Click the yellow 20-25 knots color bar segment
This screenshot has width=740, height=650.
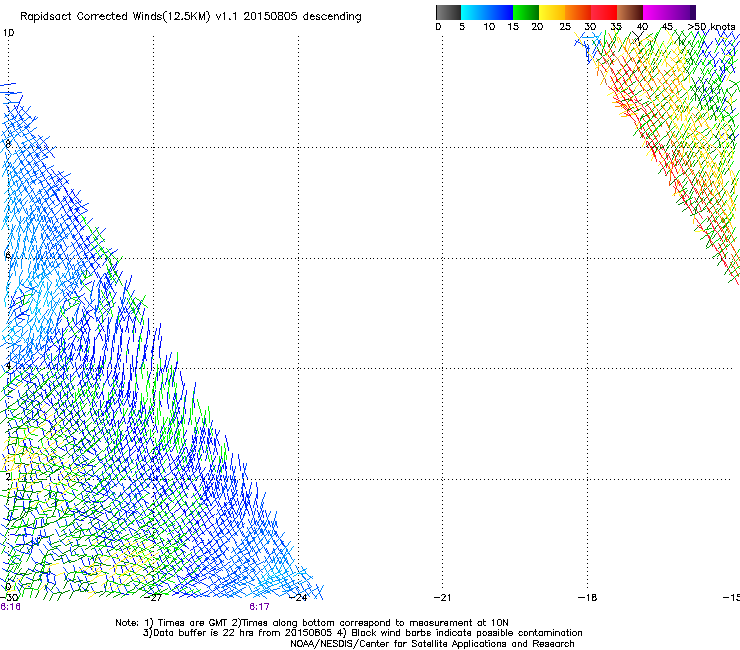coord(552,12)
